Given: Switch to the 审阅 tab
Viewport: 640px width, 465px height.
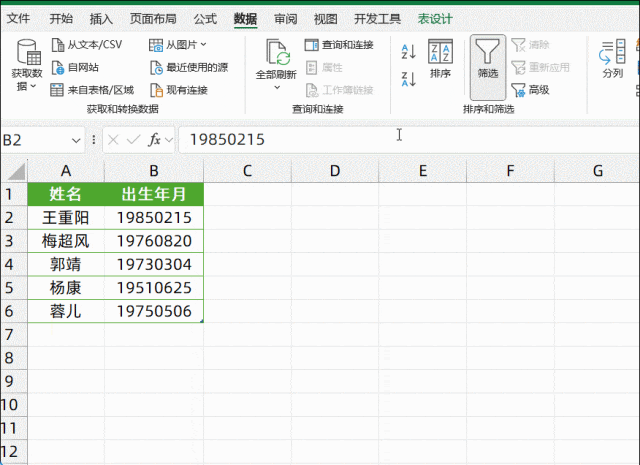Looking at the screenshot, I should click(x=285, y=18).
